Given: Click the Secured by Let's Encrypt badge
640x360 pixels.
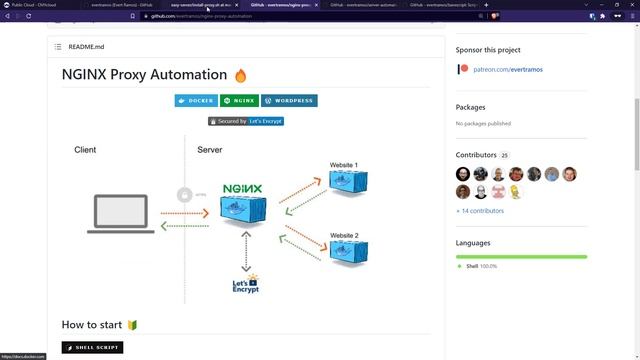Looking at the screenshot, I should click(246, 121).
